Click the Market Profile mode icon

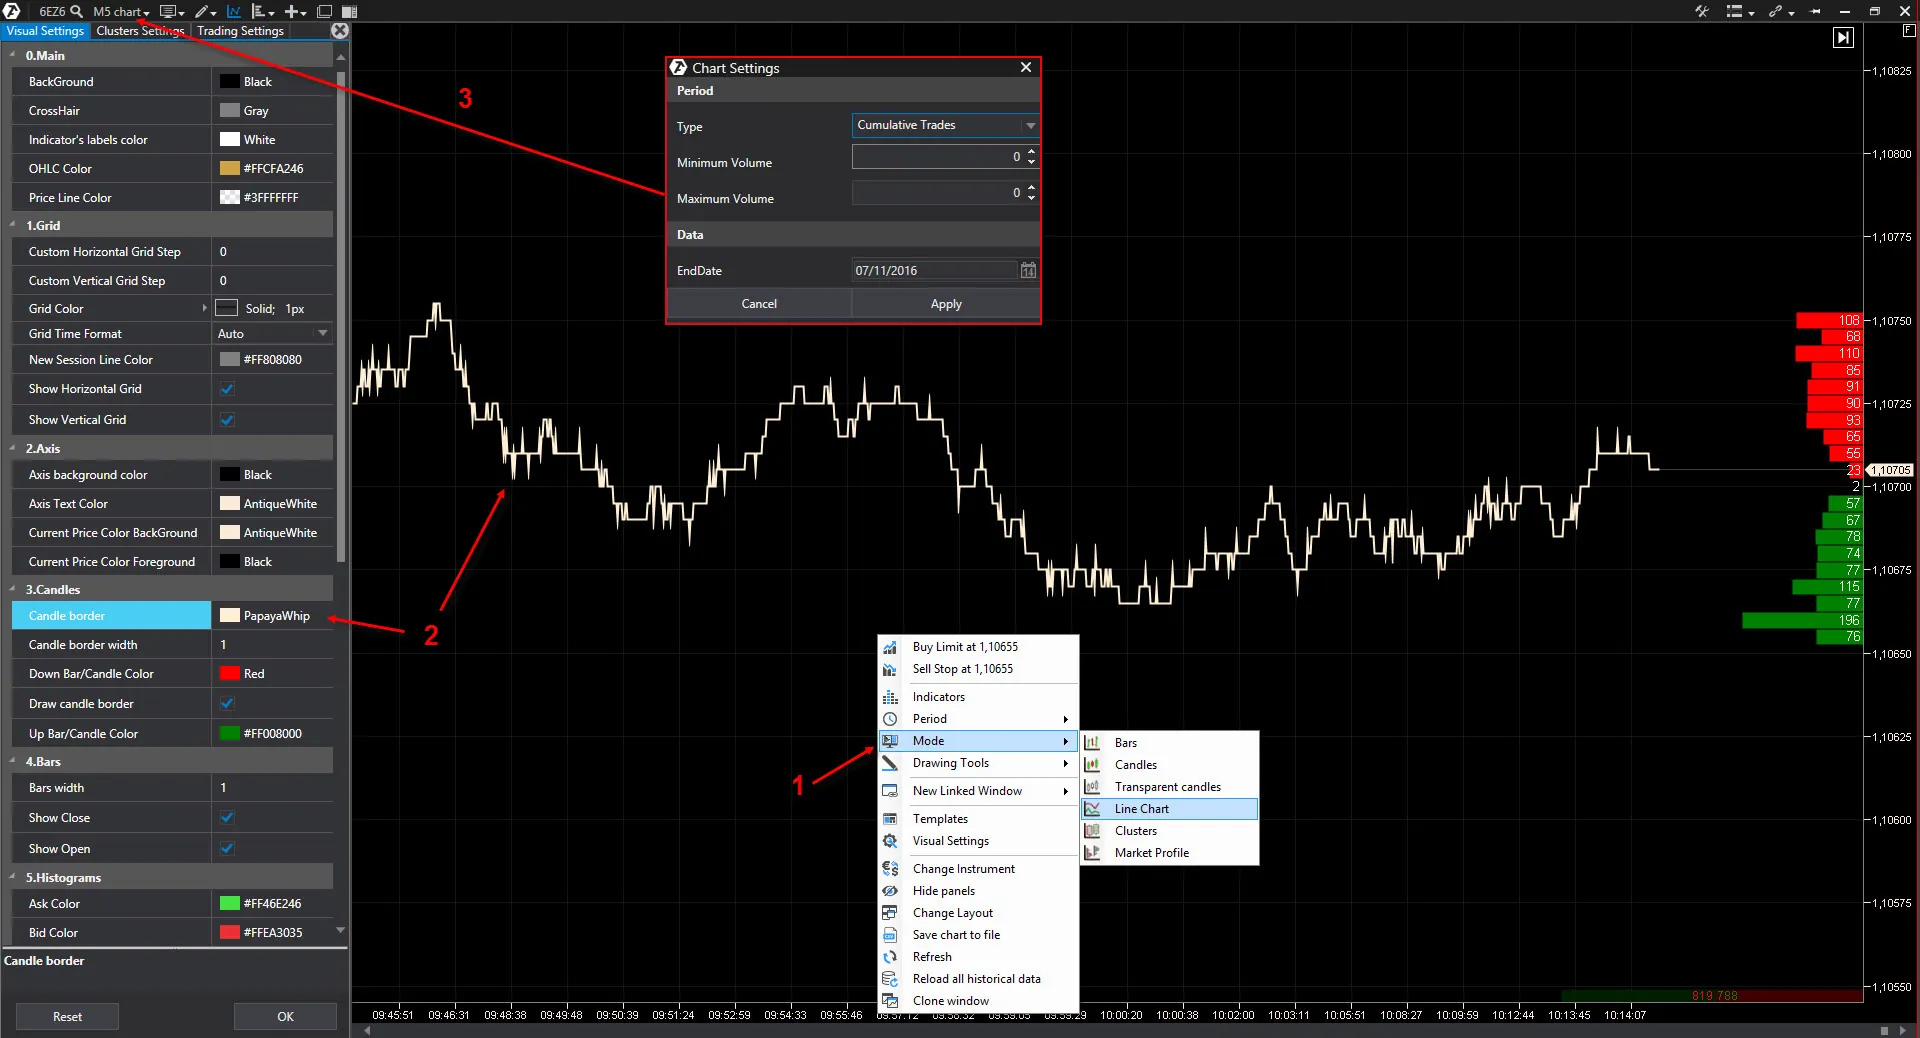1092,853
